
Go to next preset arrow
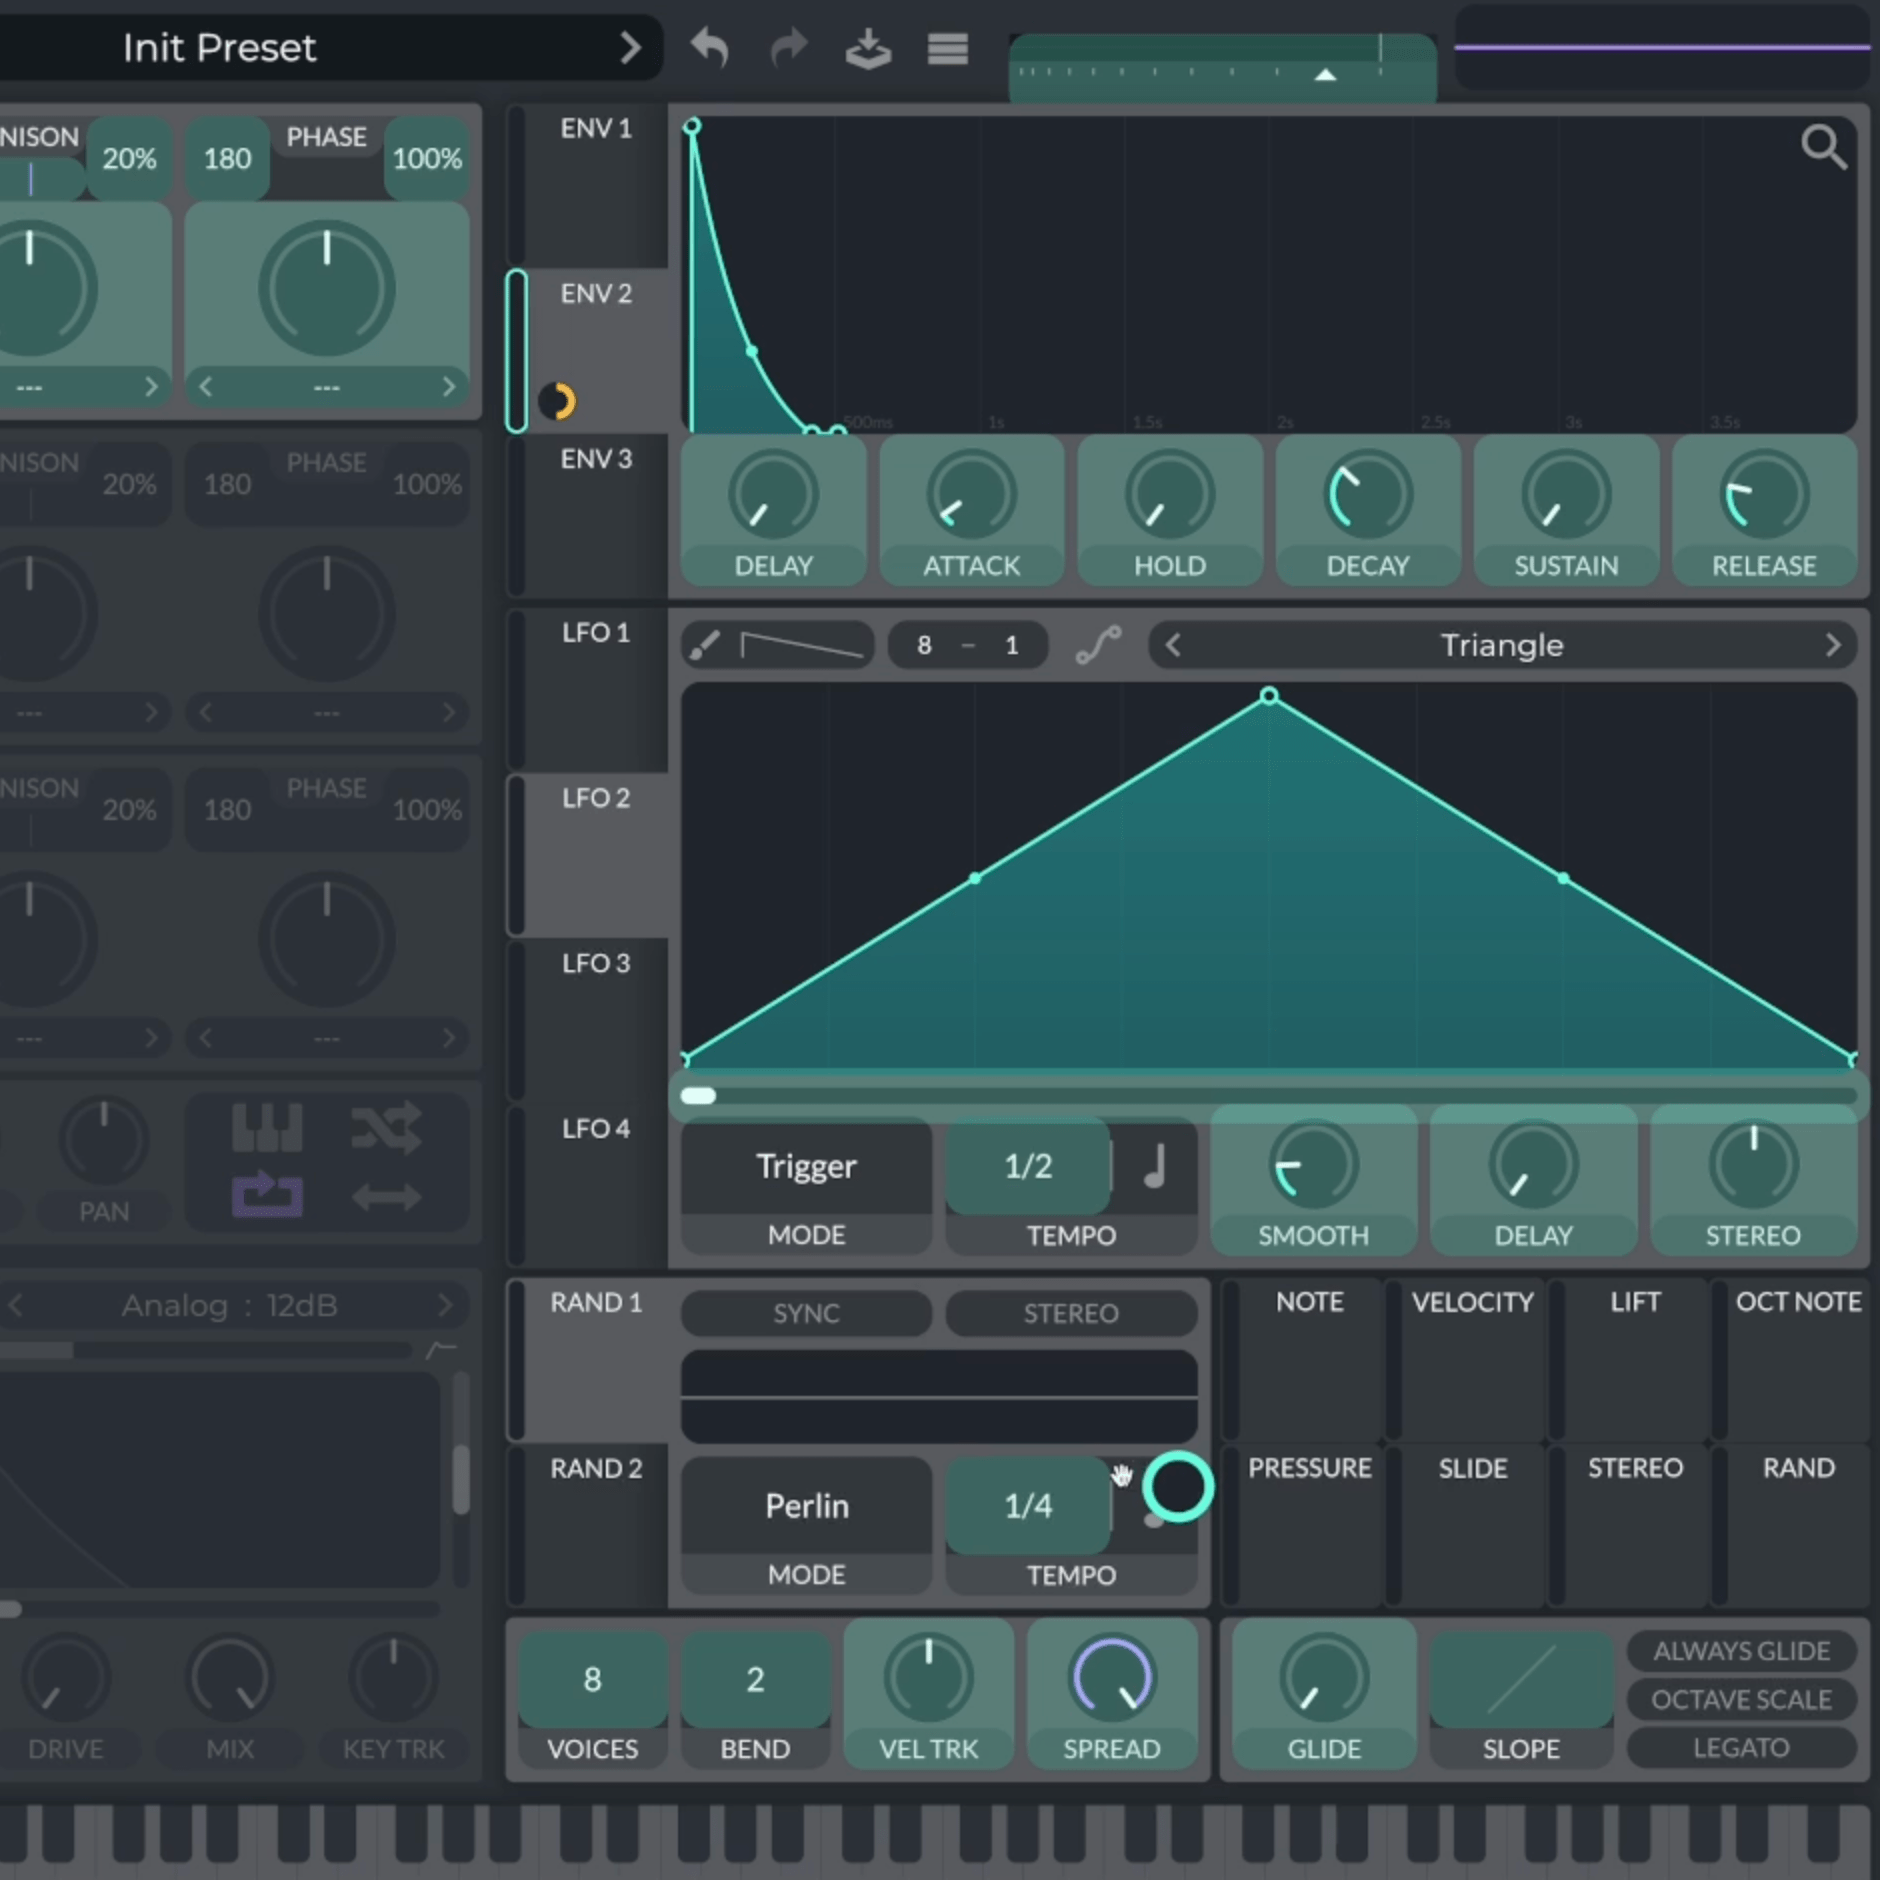tap(629, 47)
